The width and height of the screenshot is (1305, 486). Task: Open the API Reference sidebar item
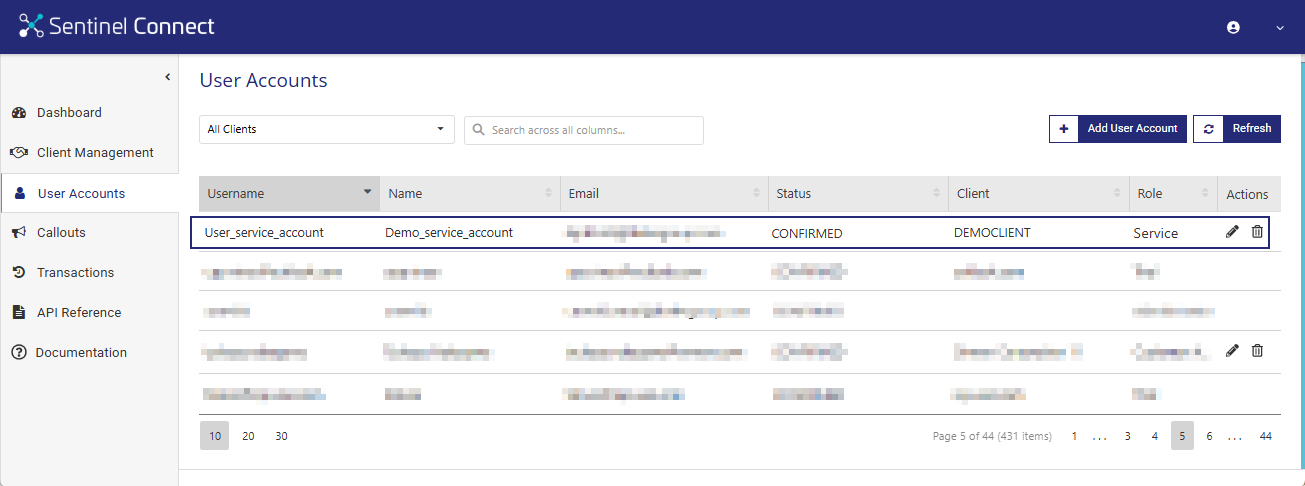[78, 313]
